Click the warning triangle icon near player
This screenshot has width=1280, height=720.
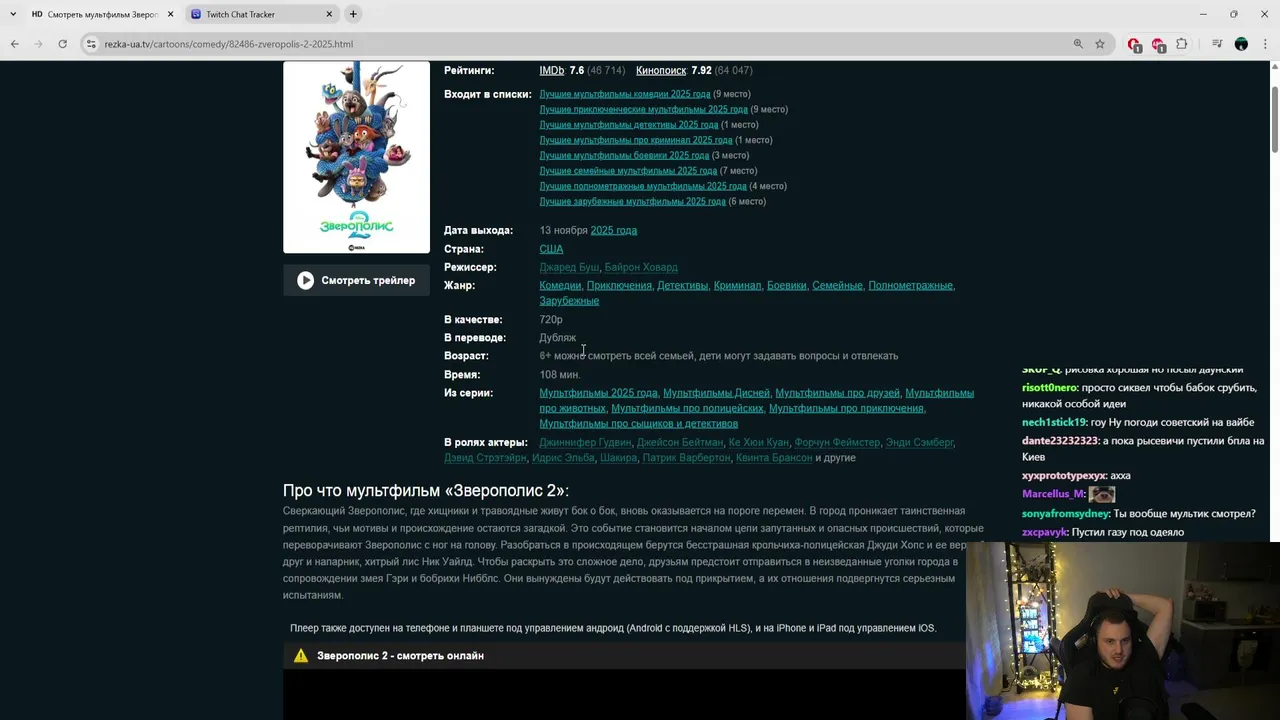tap(301, 656)
